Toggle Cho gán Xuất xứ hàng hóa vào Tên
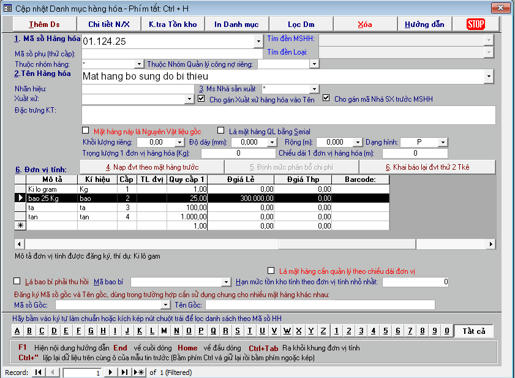Viewport: 515px width, 378px height. tap(201, 99)
